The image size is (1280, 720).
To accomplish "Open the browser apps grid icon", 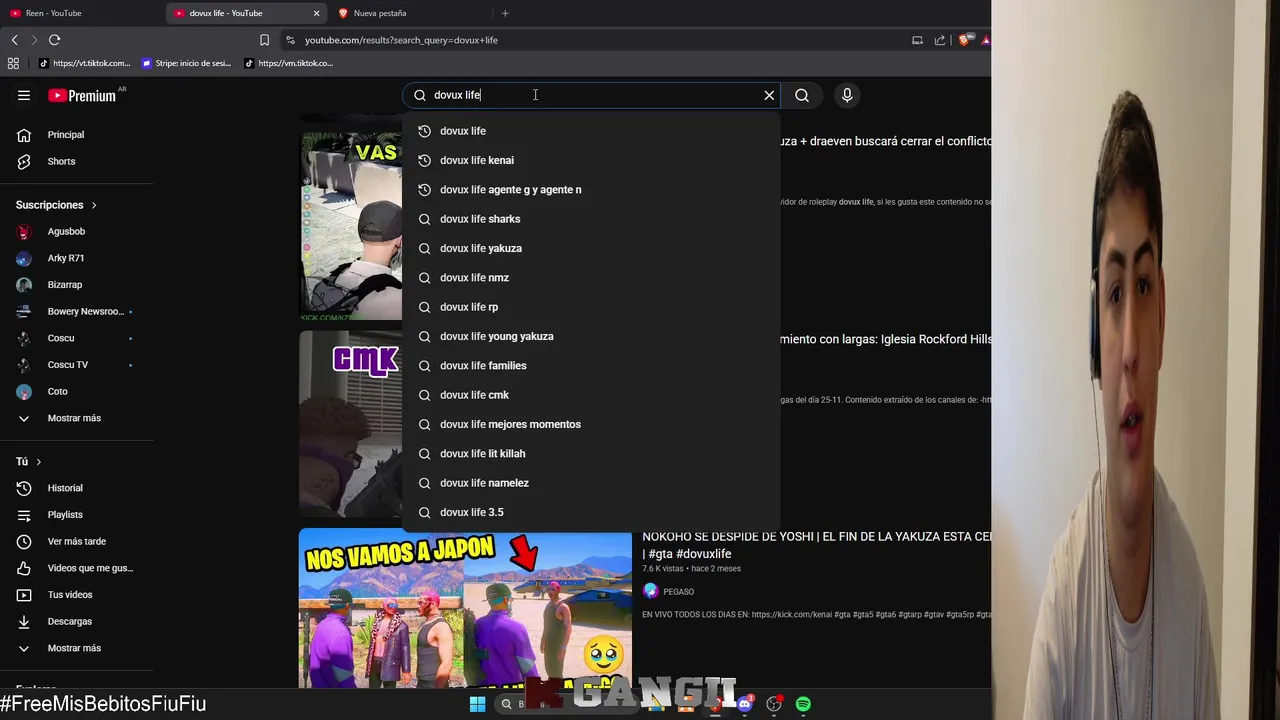I will coord(13,63).
